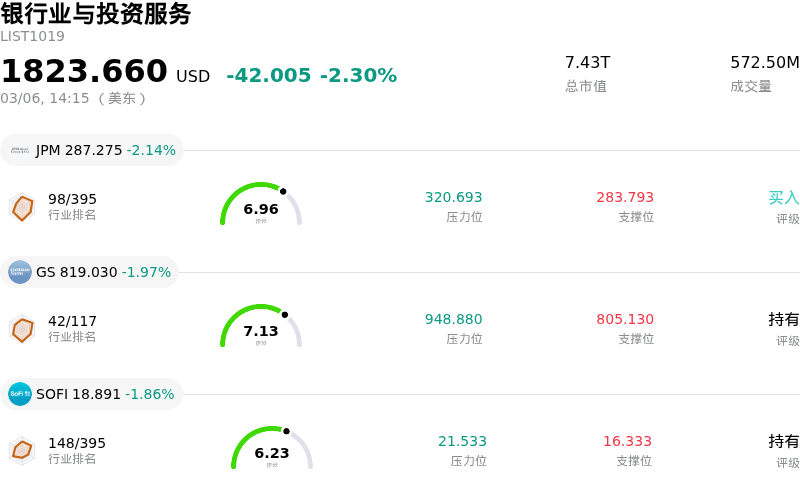Open JPM industry rank radar icon

pos(22,207)
